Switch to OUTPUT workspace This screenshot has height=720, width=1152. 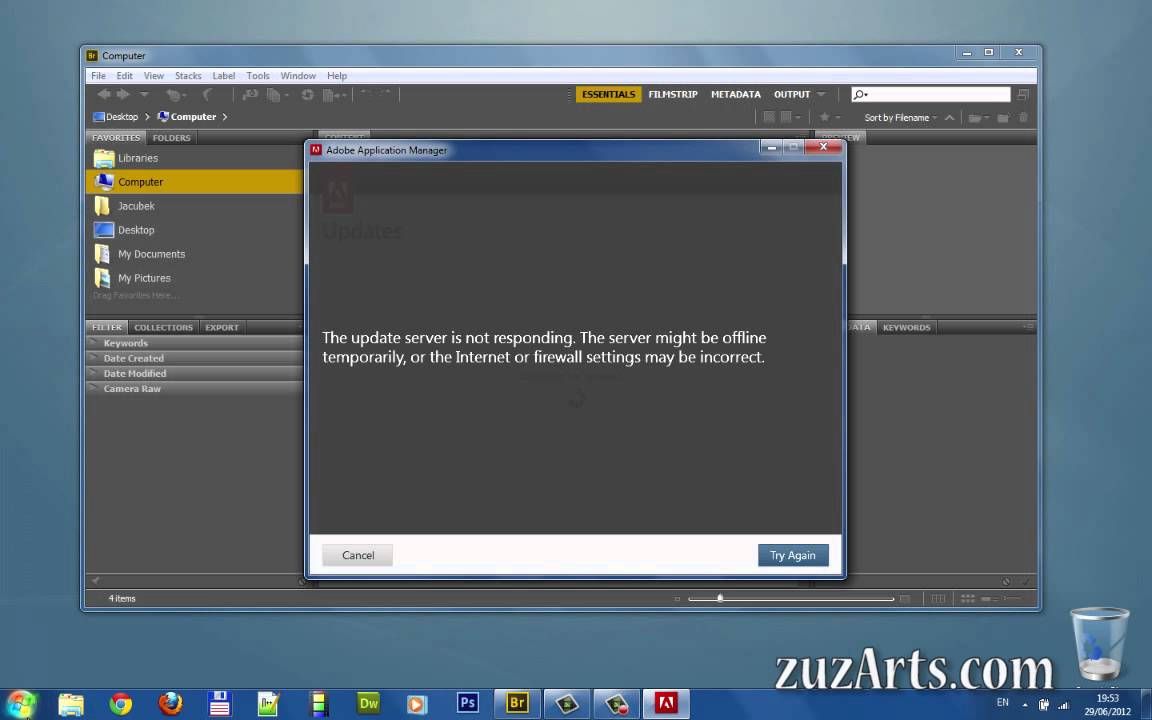click(791, 94)
